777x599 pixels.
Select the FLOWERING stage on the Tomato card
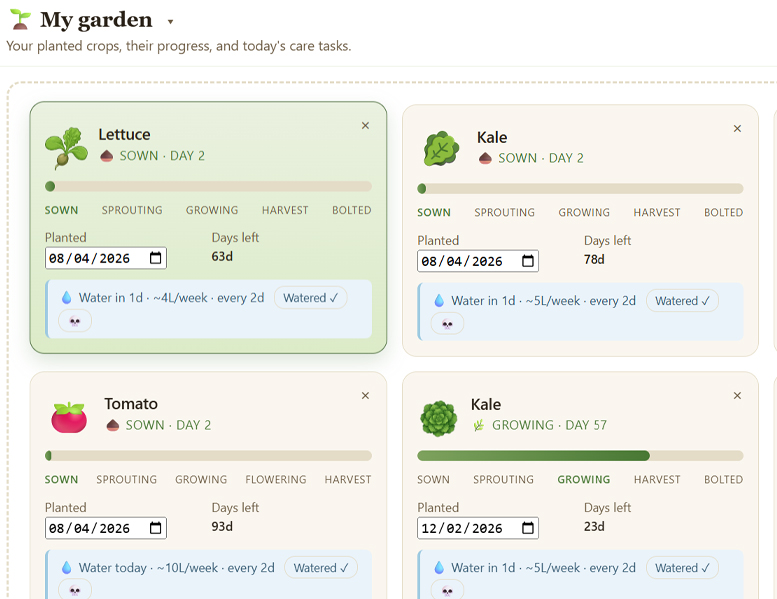click(x=276, y=480)
